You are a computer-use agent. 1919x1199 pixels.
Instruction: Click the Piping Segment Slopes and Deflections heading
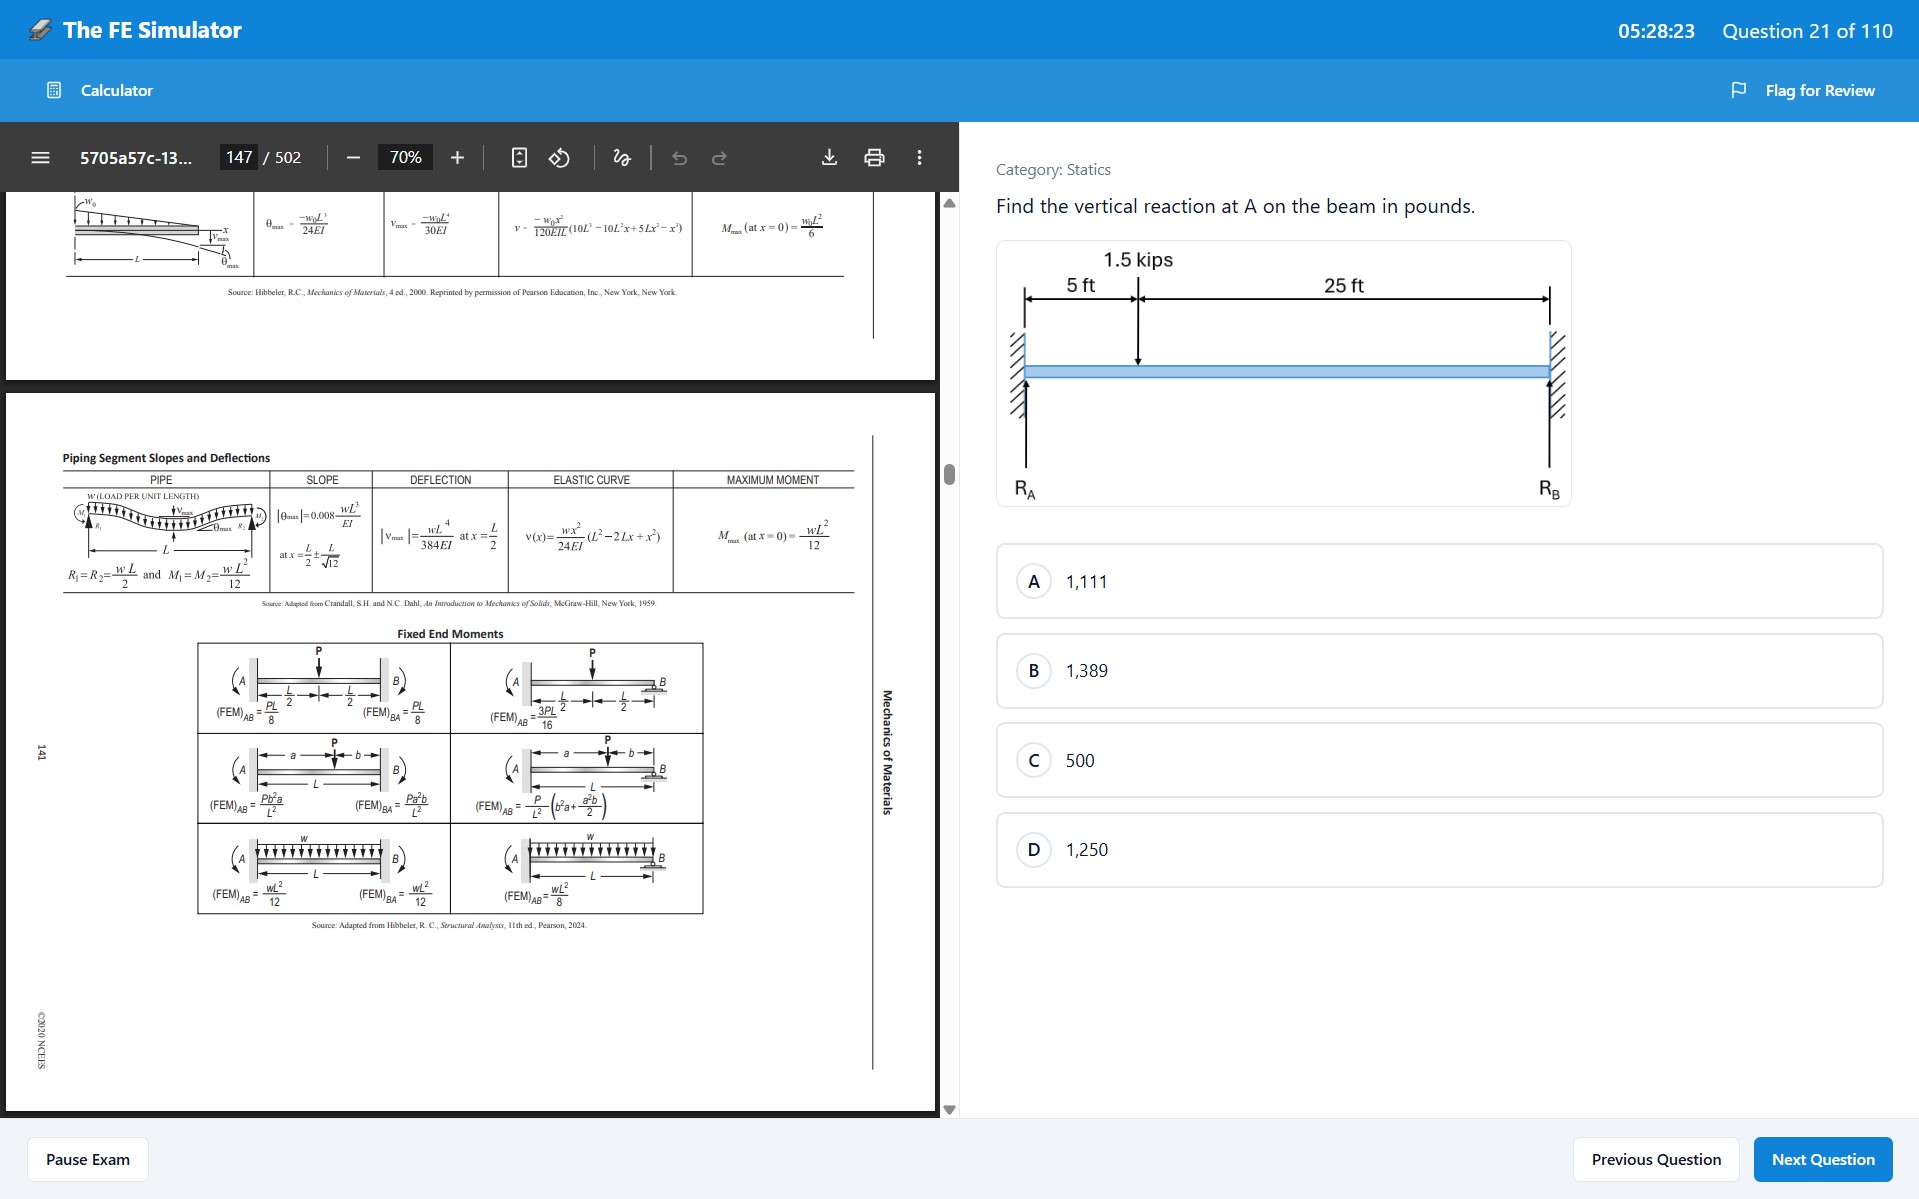click(x=166, y=458)
